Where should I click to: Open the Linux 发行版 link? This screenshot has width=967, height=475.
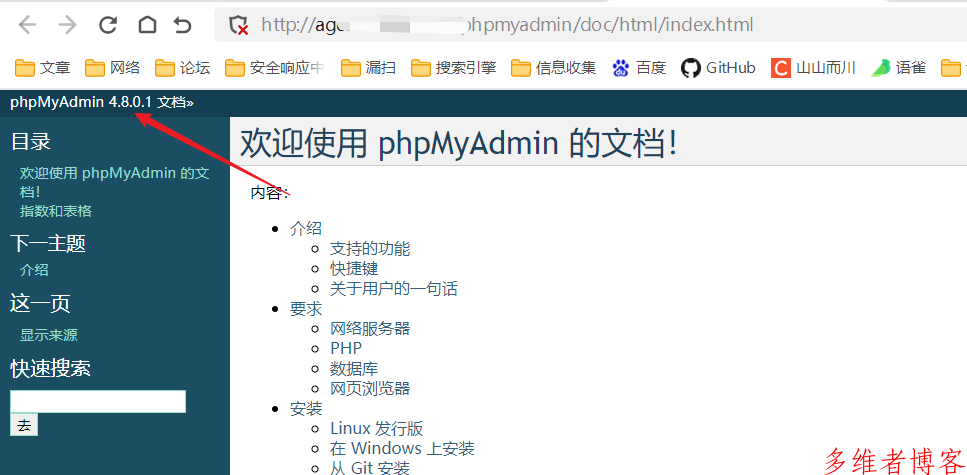[377, 428]
